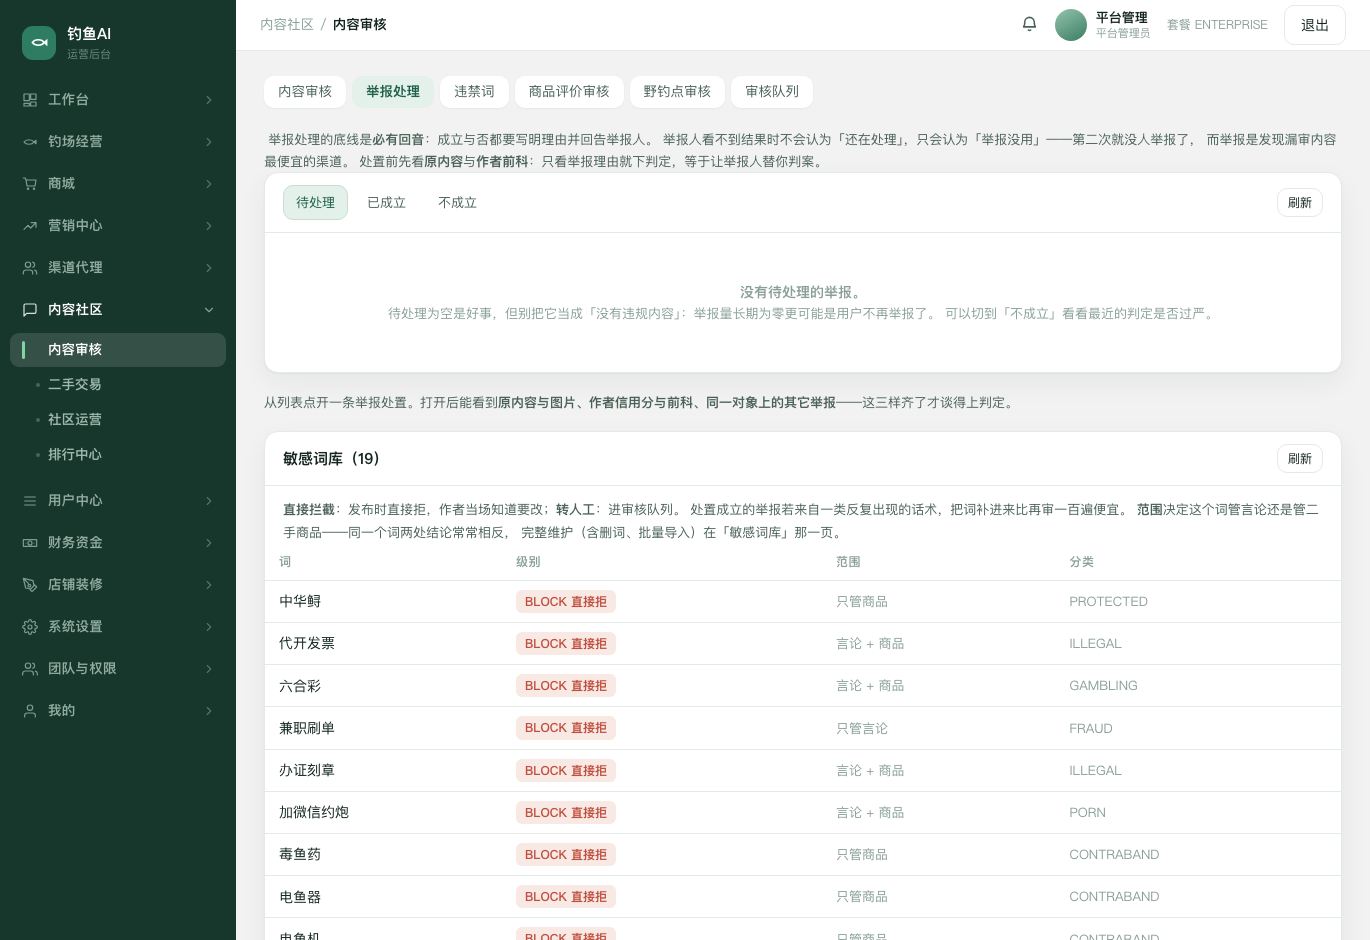
Task: Expand the 财务资金 section chevron
Action: 209,543
